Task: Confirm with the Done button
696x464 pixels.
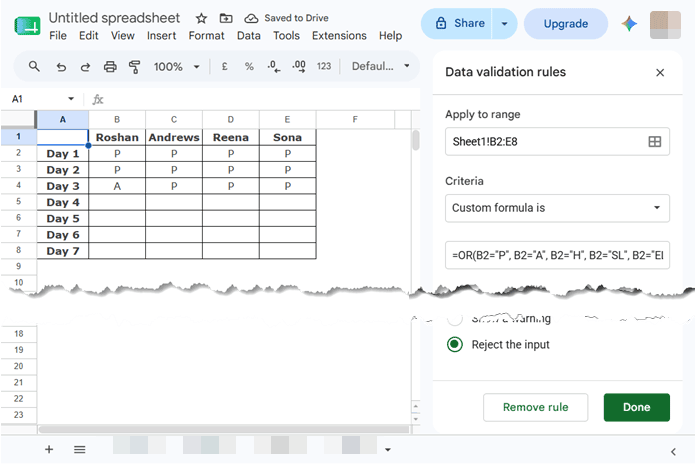Action: (x=637, y=407)
